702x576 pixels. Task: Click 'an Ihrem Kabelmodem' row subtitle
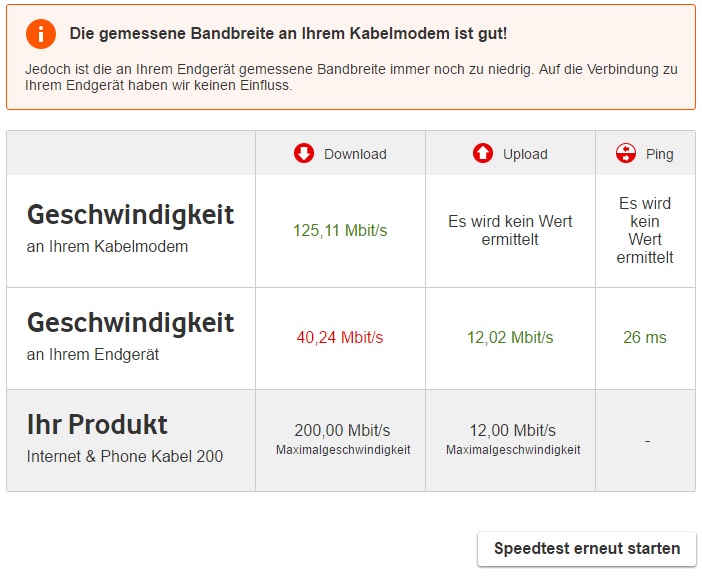click(x=107, y=247)
